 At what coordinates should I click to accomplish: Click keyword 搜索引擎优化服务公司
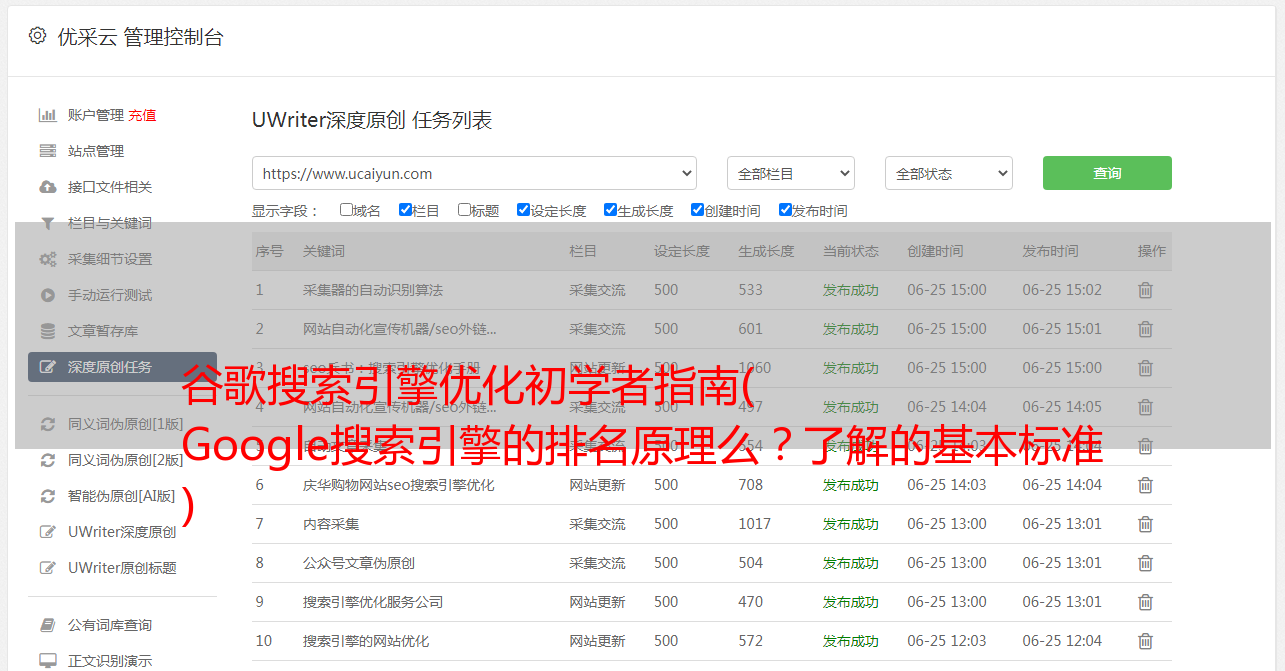[373, 602]
